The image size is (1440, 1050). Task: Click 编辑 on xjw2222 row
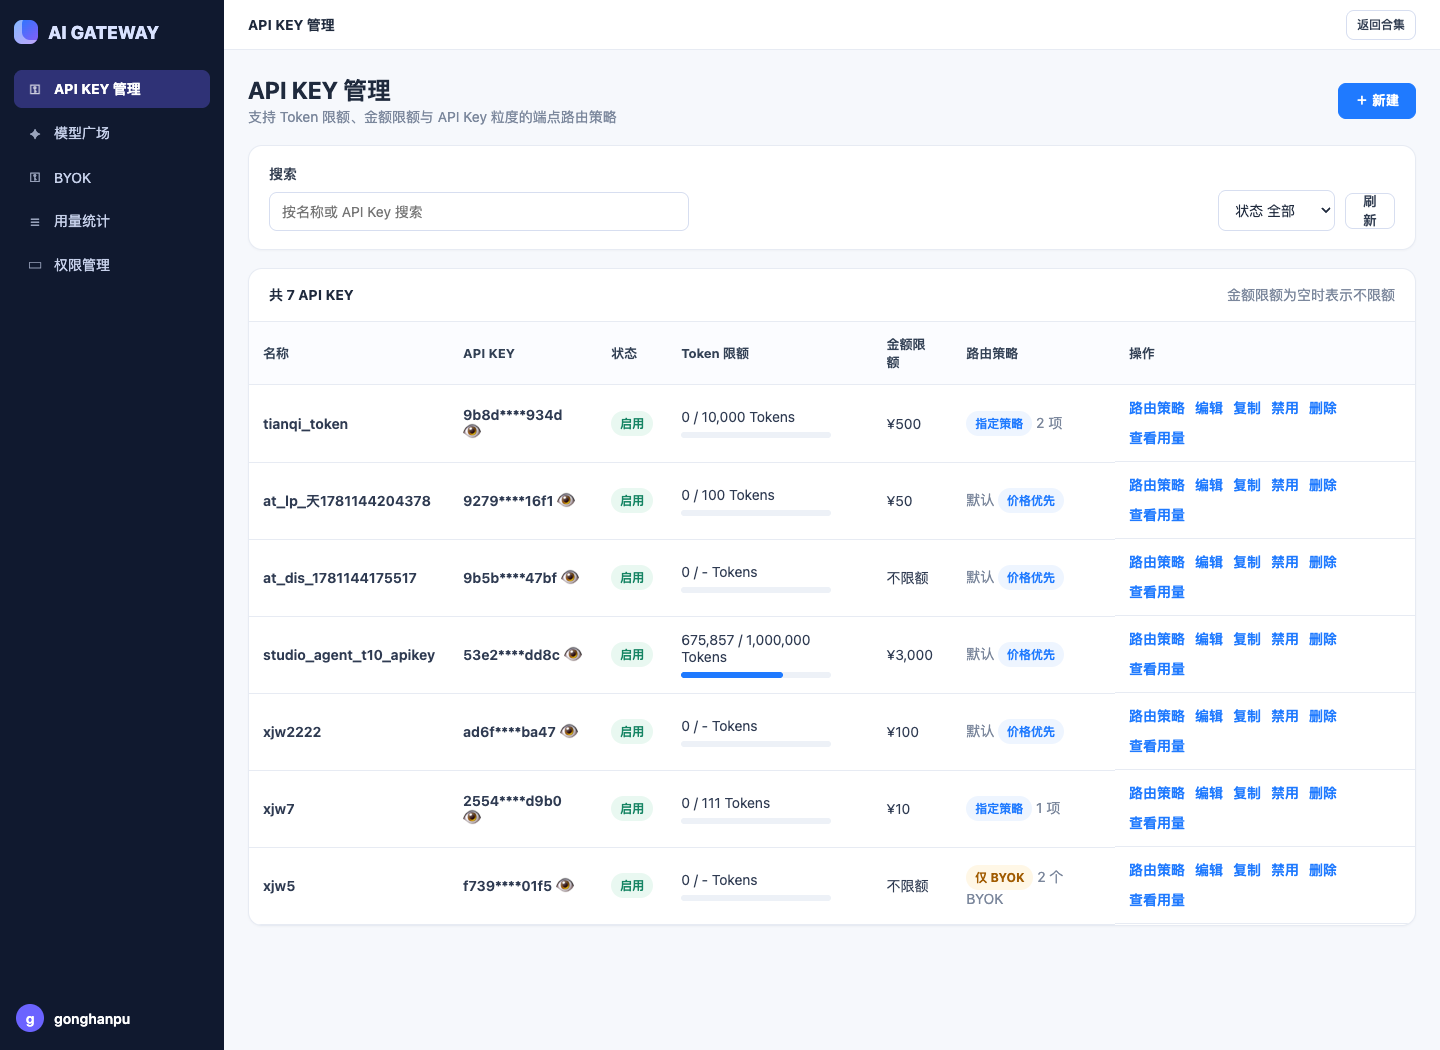point(1209,716)
